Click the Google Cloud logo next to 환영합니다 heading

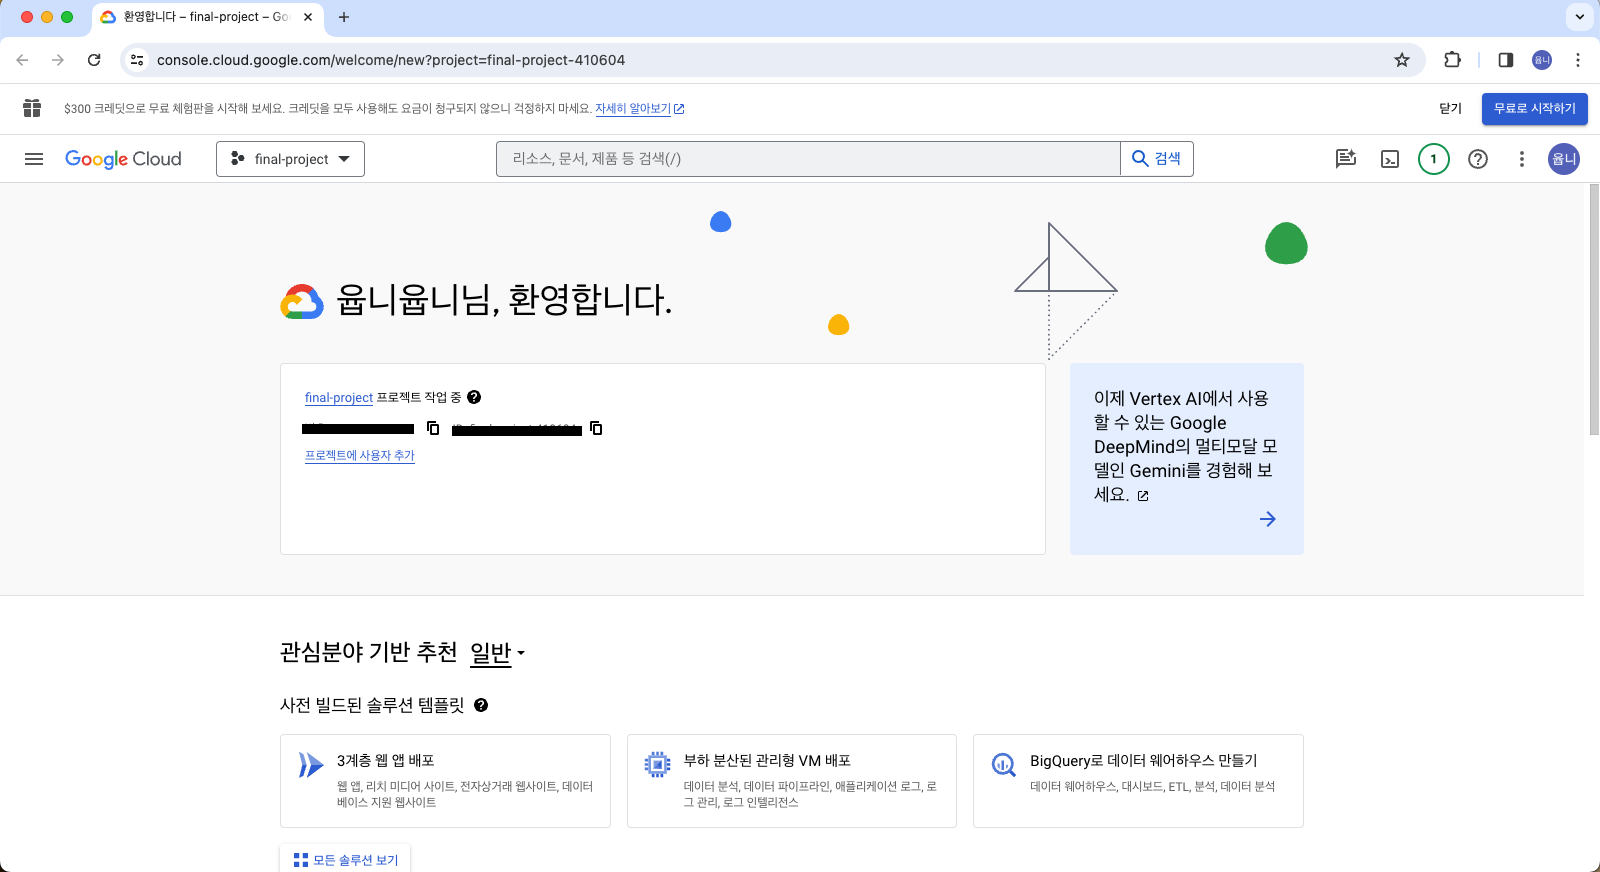(302, 301)
